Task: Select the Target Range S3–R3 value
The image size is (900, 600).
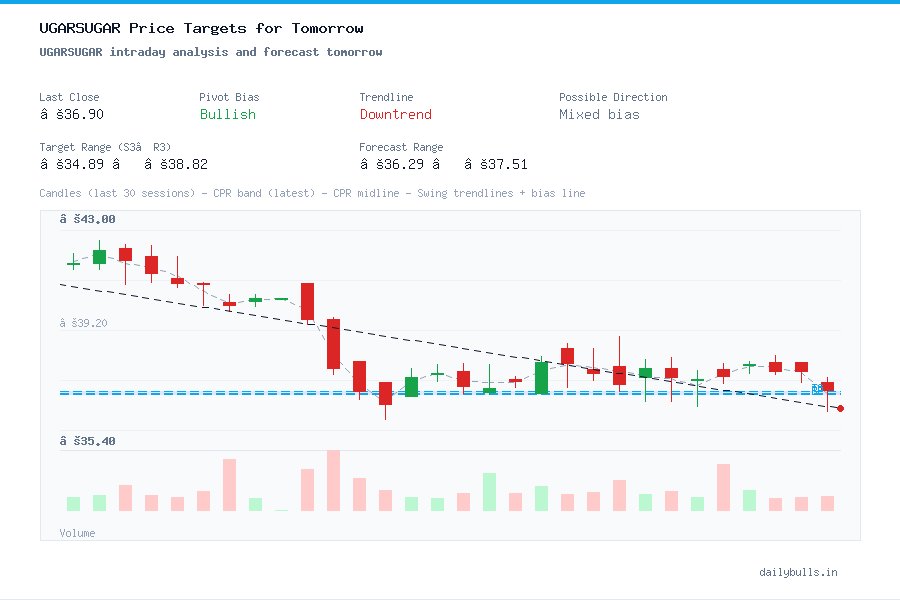Action: coord(125,164)
